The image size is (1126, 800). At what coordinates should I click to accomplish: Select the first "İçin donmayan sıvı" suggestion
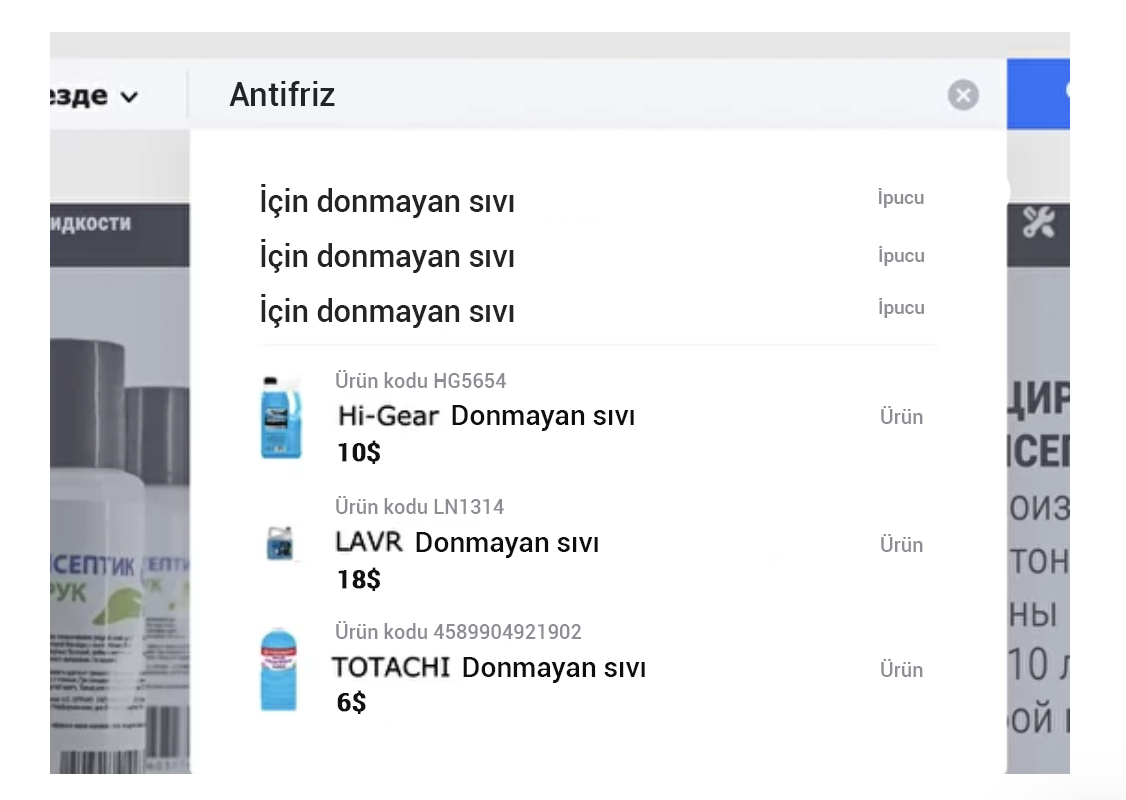click(387, 202)
